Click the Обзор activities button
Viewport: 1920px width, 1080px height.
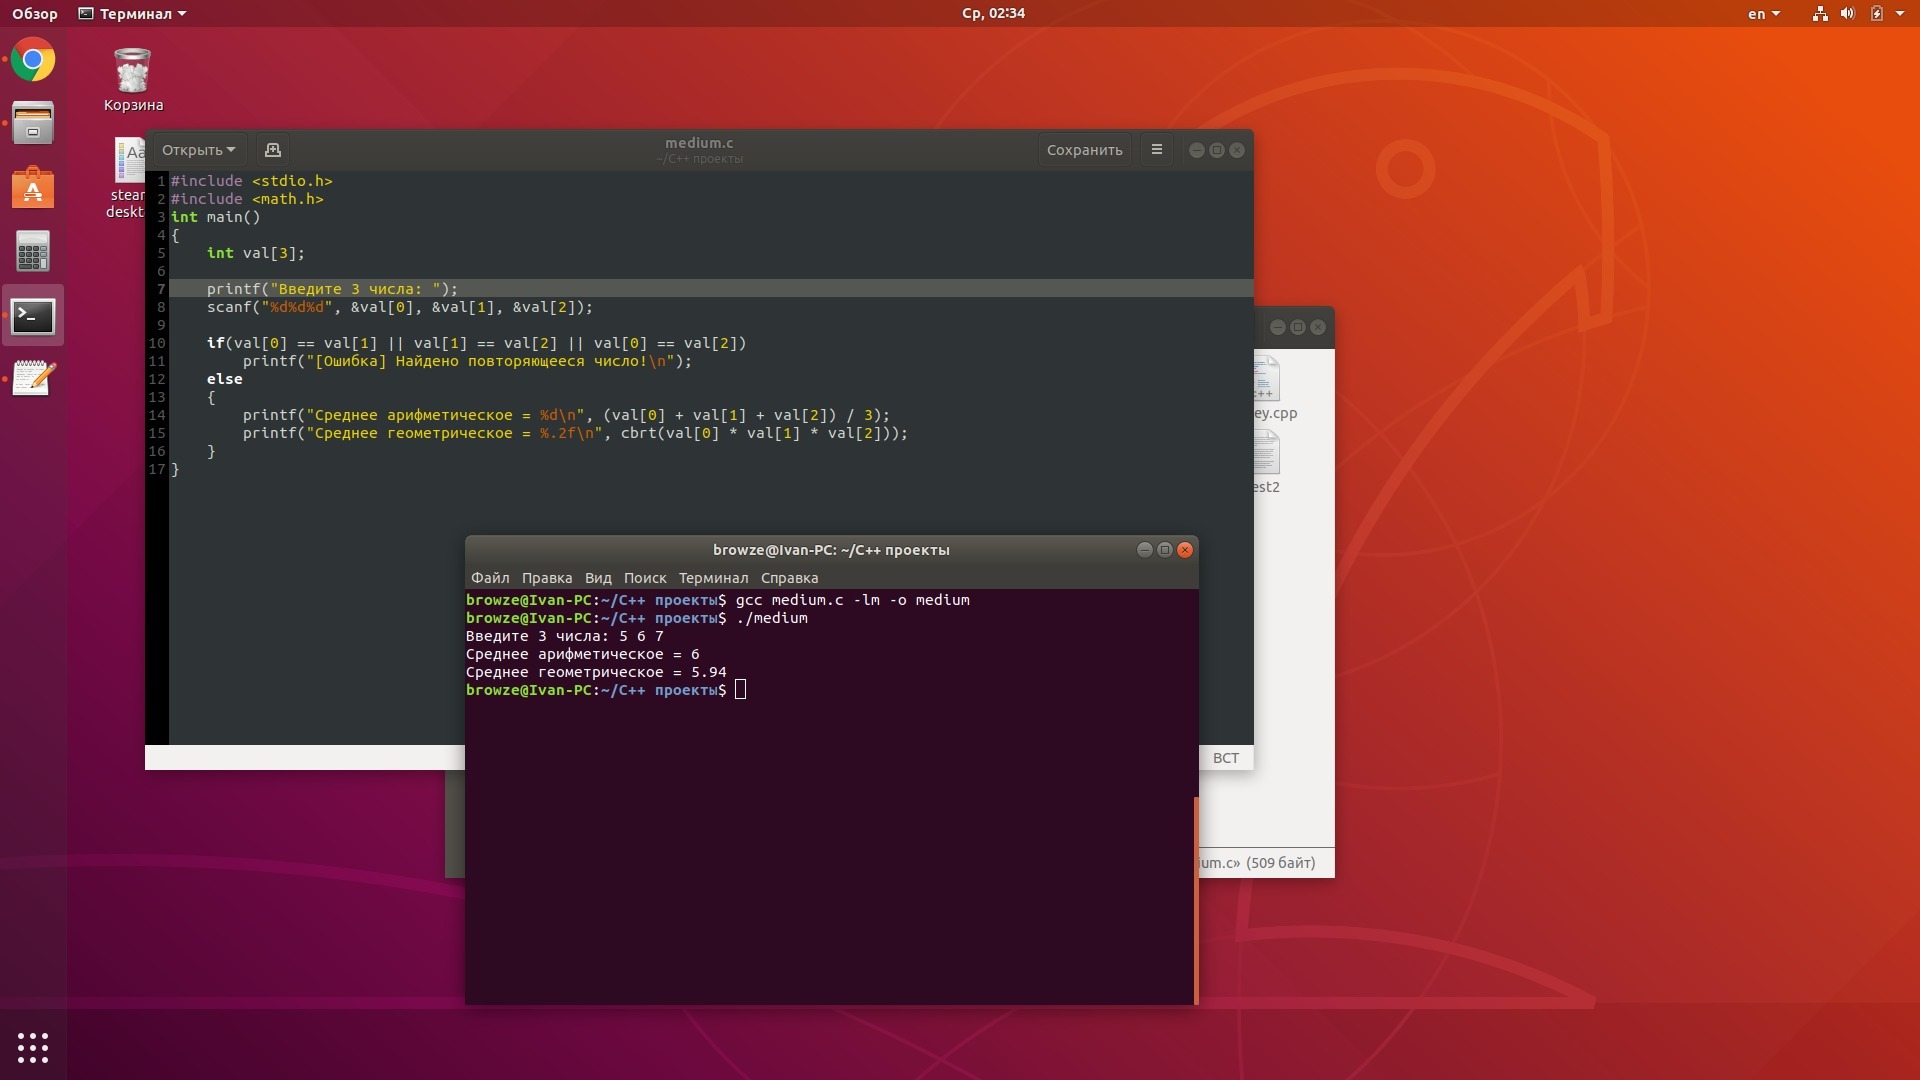(35, 14)
